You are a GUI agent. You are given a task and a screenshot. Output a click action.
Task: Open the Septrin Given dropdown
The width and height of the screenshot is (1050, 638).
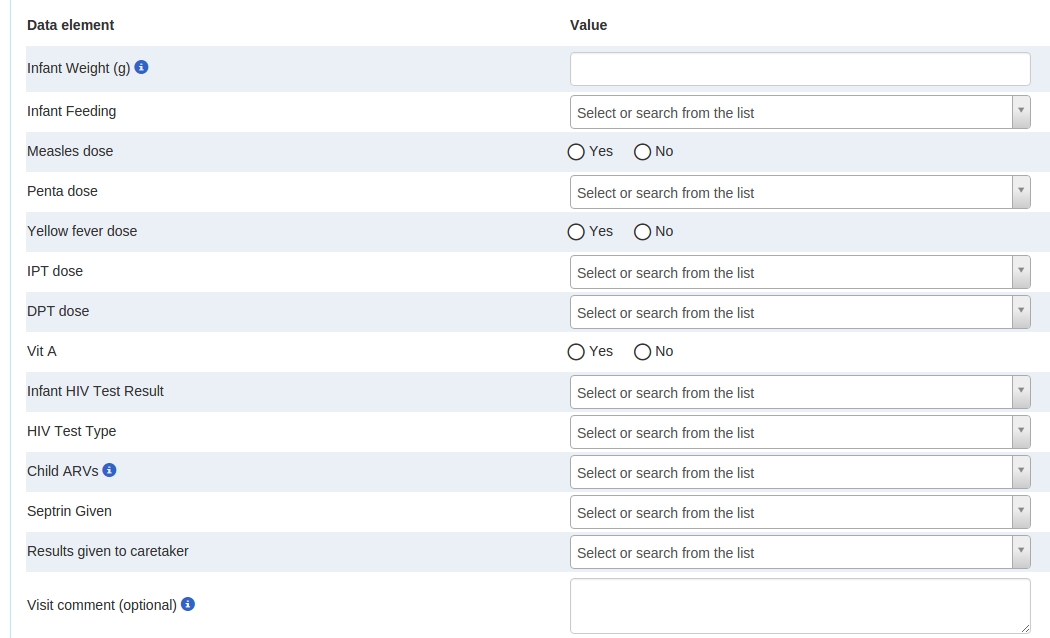click(x=800, y=512)
